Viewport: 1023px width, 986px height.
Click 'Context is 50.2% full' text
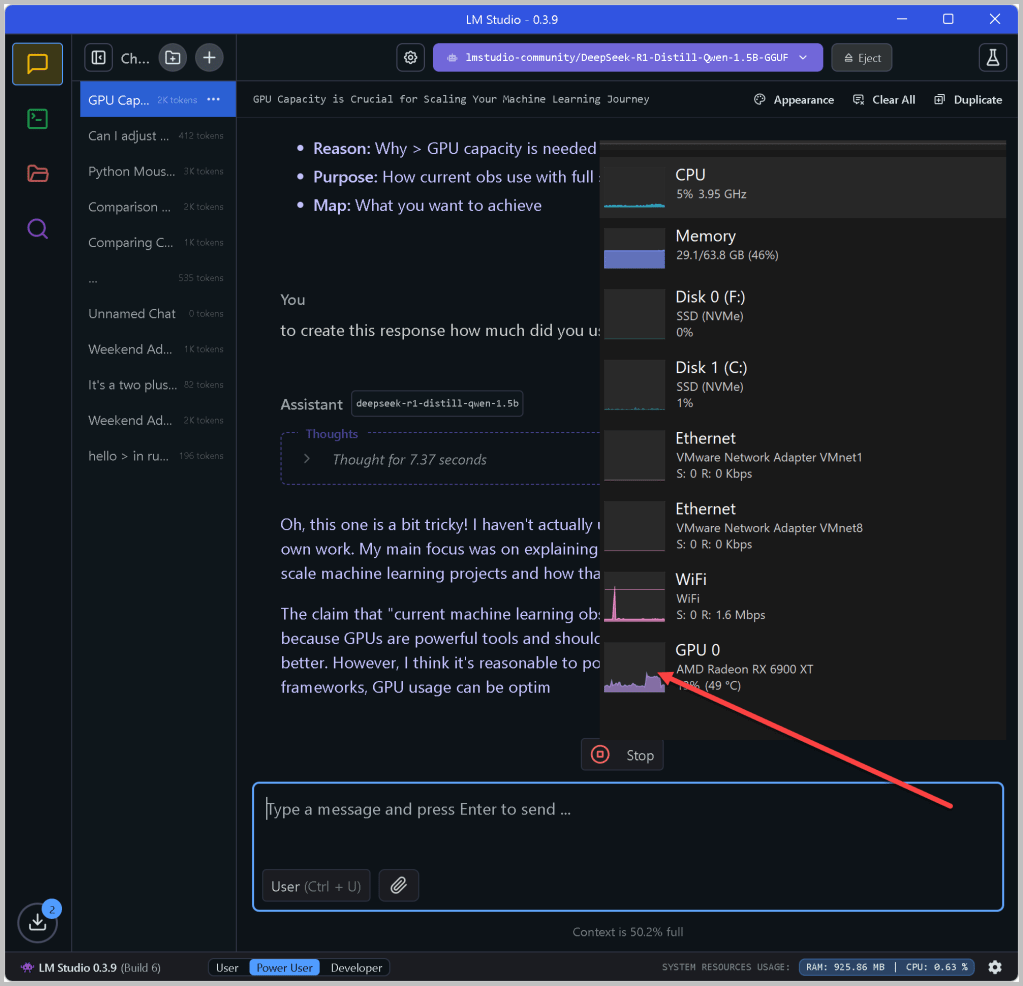[x=628, y=932]
